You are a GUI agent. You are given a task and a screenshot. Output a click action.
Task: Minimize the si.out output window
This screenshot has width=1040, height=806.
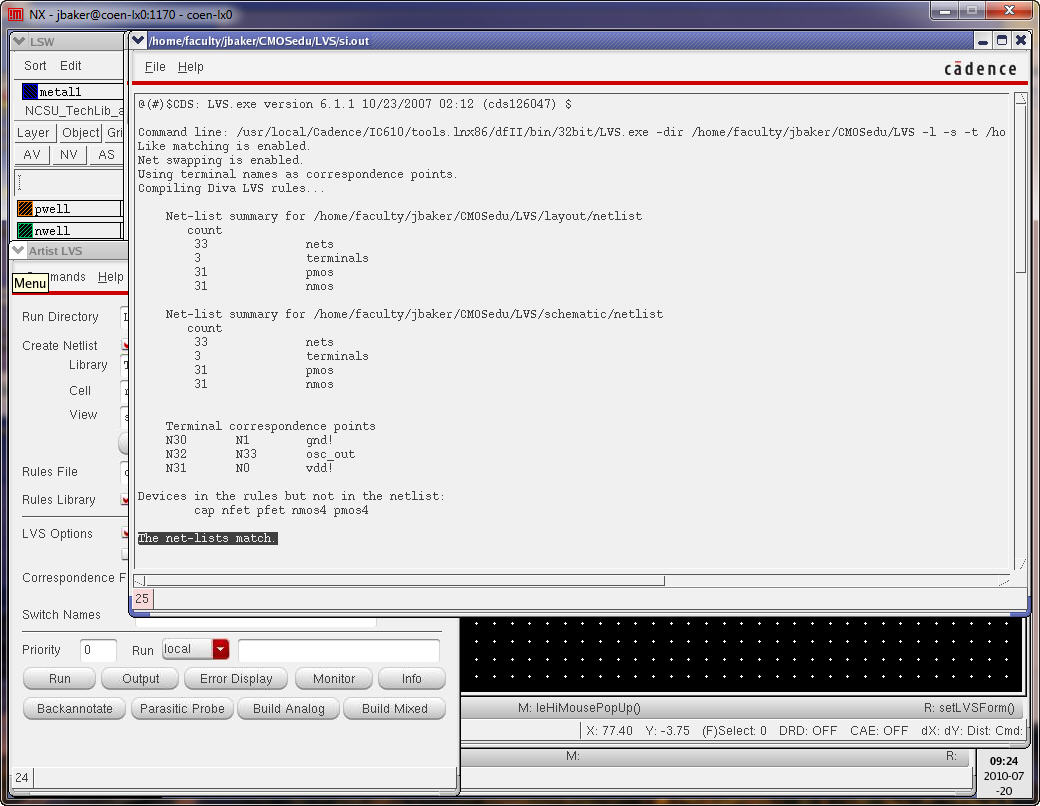point(983,40)
